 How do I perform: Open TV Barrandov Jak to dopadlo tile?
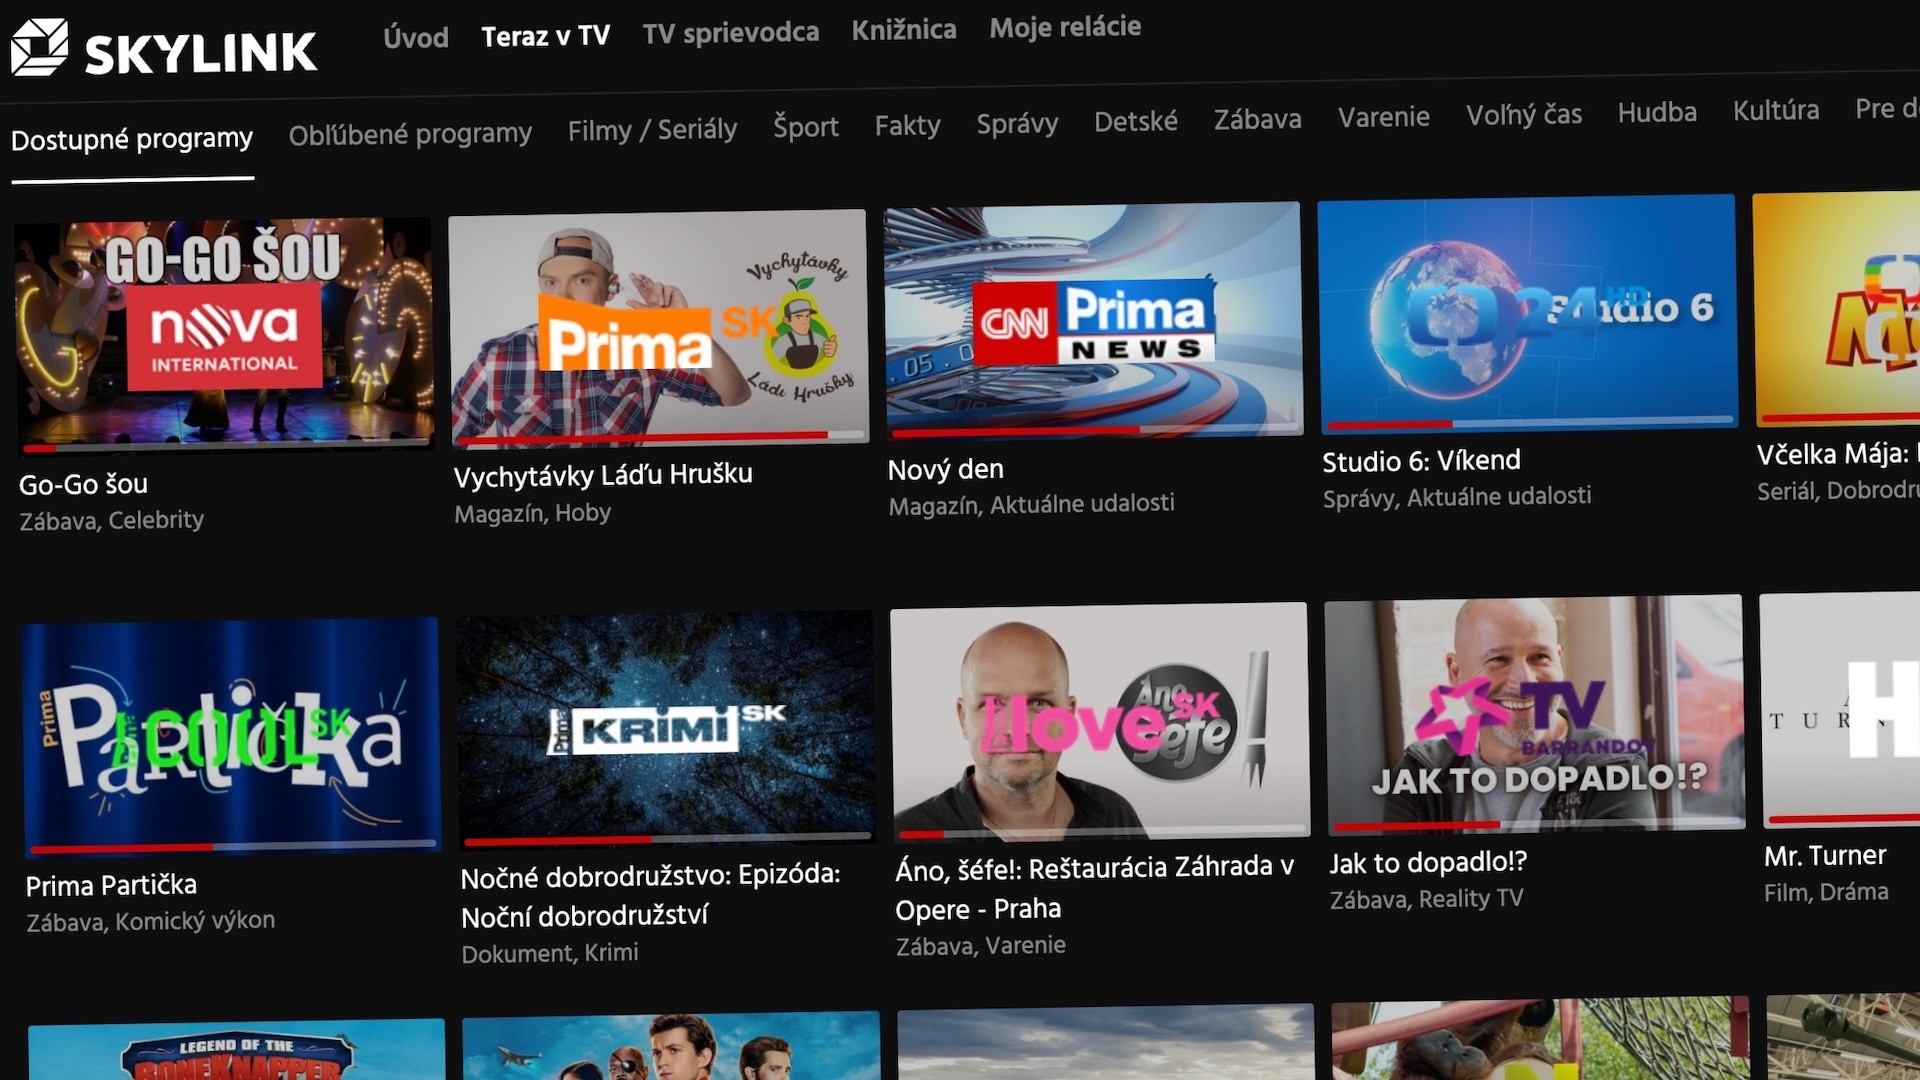(1534, 713)
